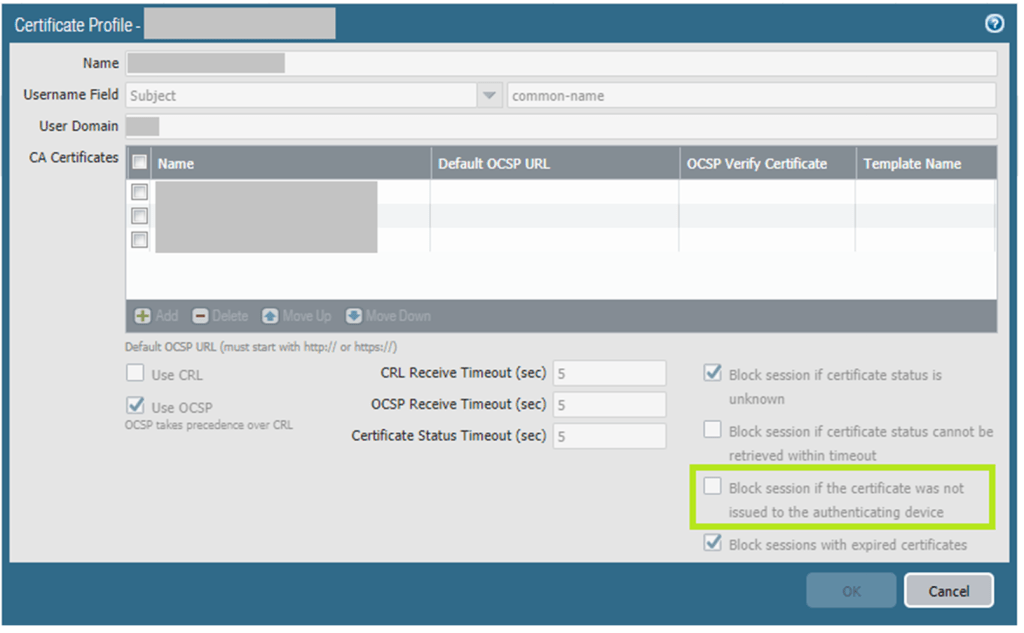The image size is (1024, 633).
Task: Toggle Block session if certificate status unknown
Action: [x=712, y=374]
